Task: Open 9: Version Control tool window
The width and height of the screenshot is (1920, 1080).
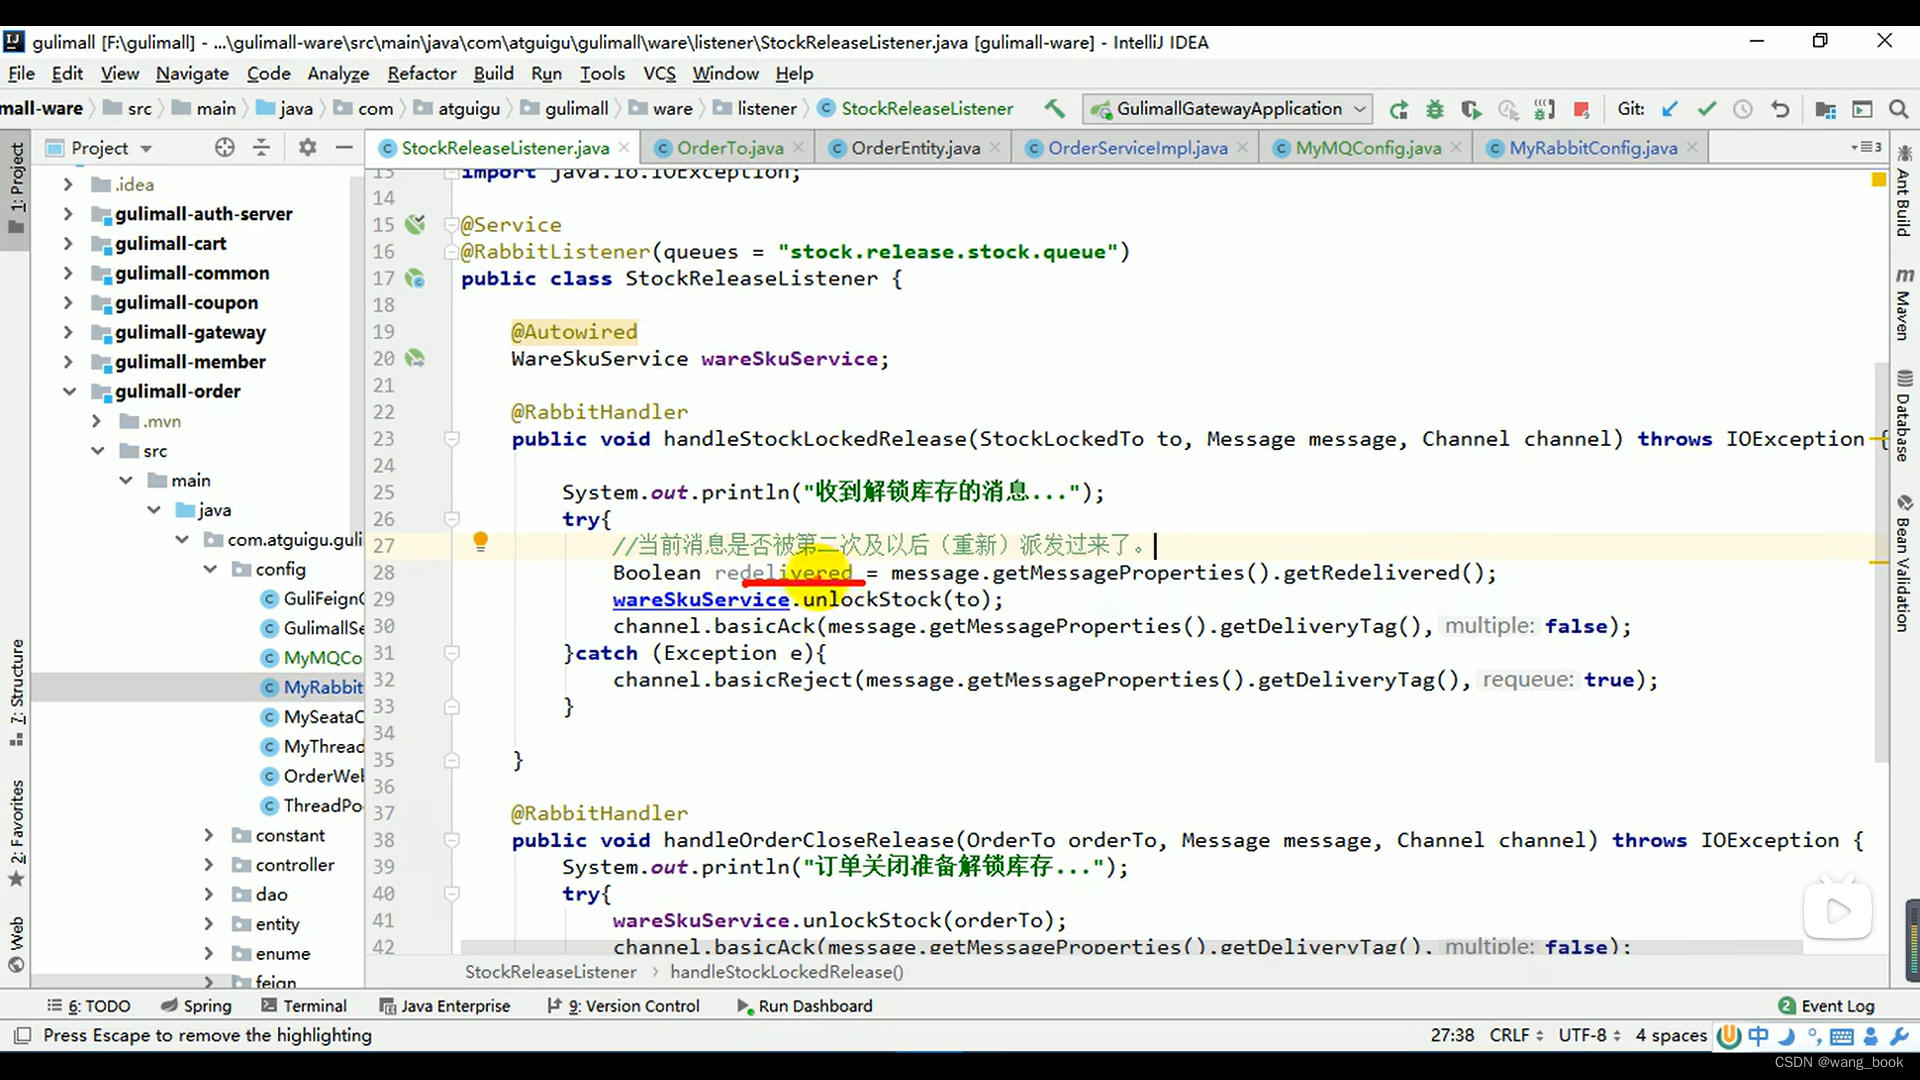Action: [x=623, y=1006]
